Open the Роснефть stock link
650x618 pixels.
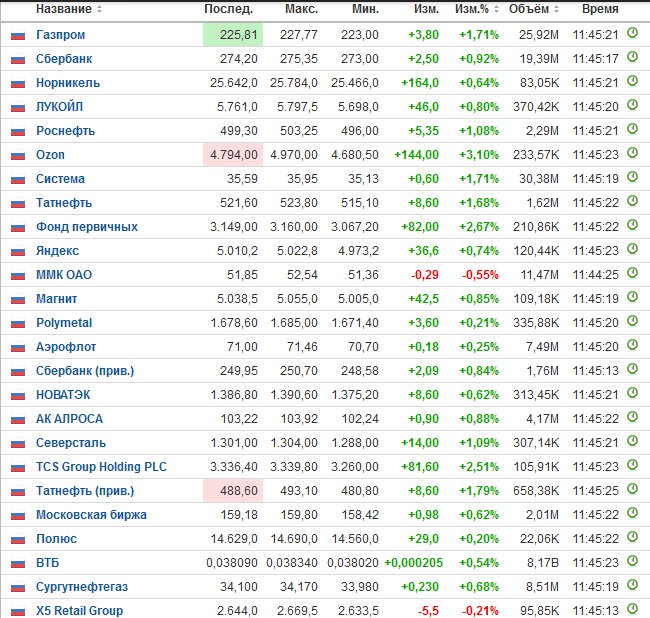pyautogui.click(x=65, y=131)
